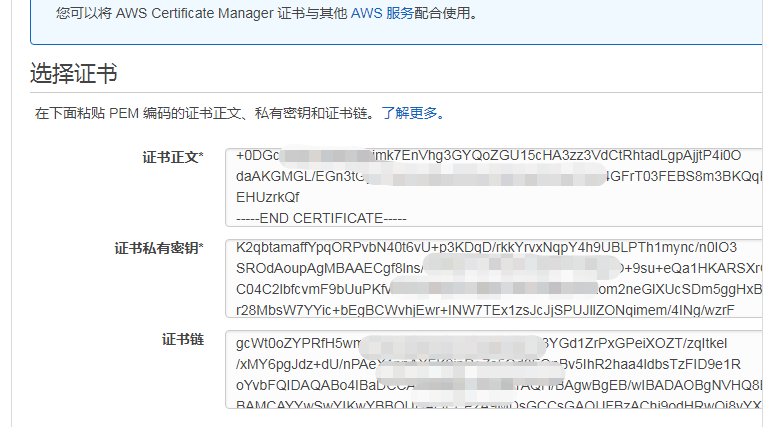Click the 证书私有密钥* label
The height and width of the screenshot is (427, 769).
[x=159, y=248]
